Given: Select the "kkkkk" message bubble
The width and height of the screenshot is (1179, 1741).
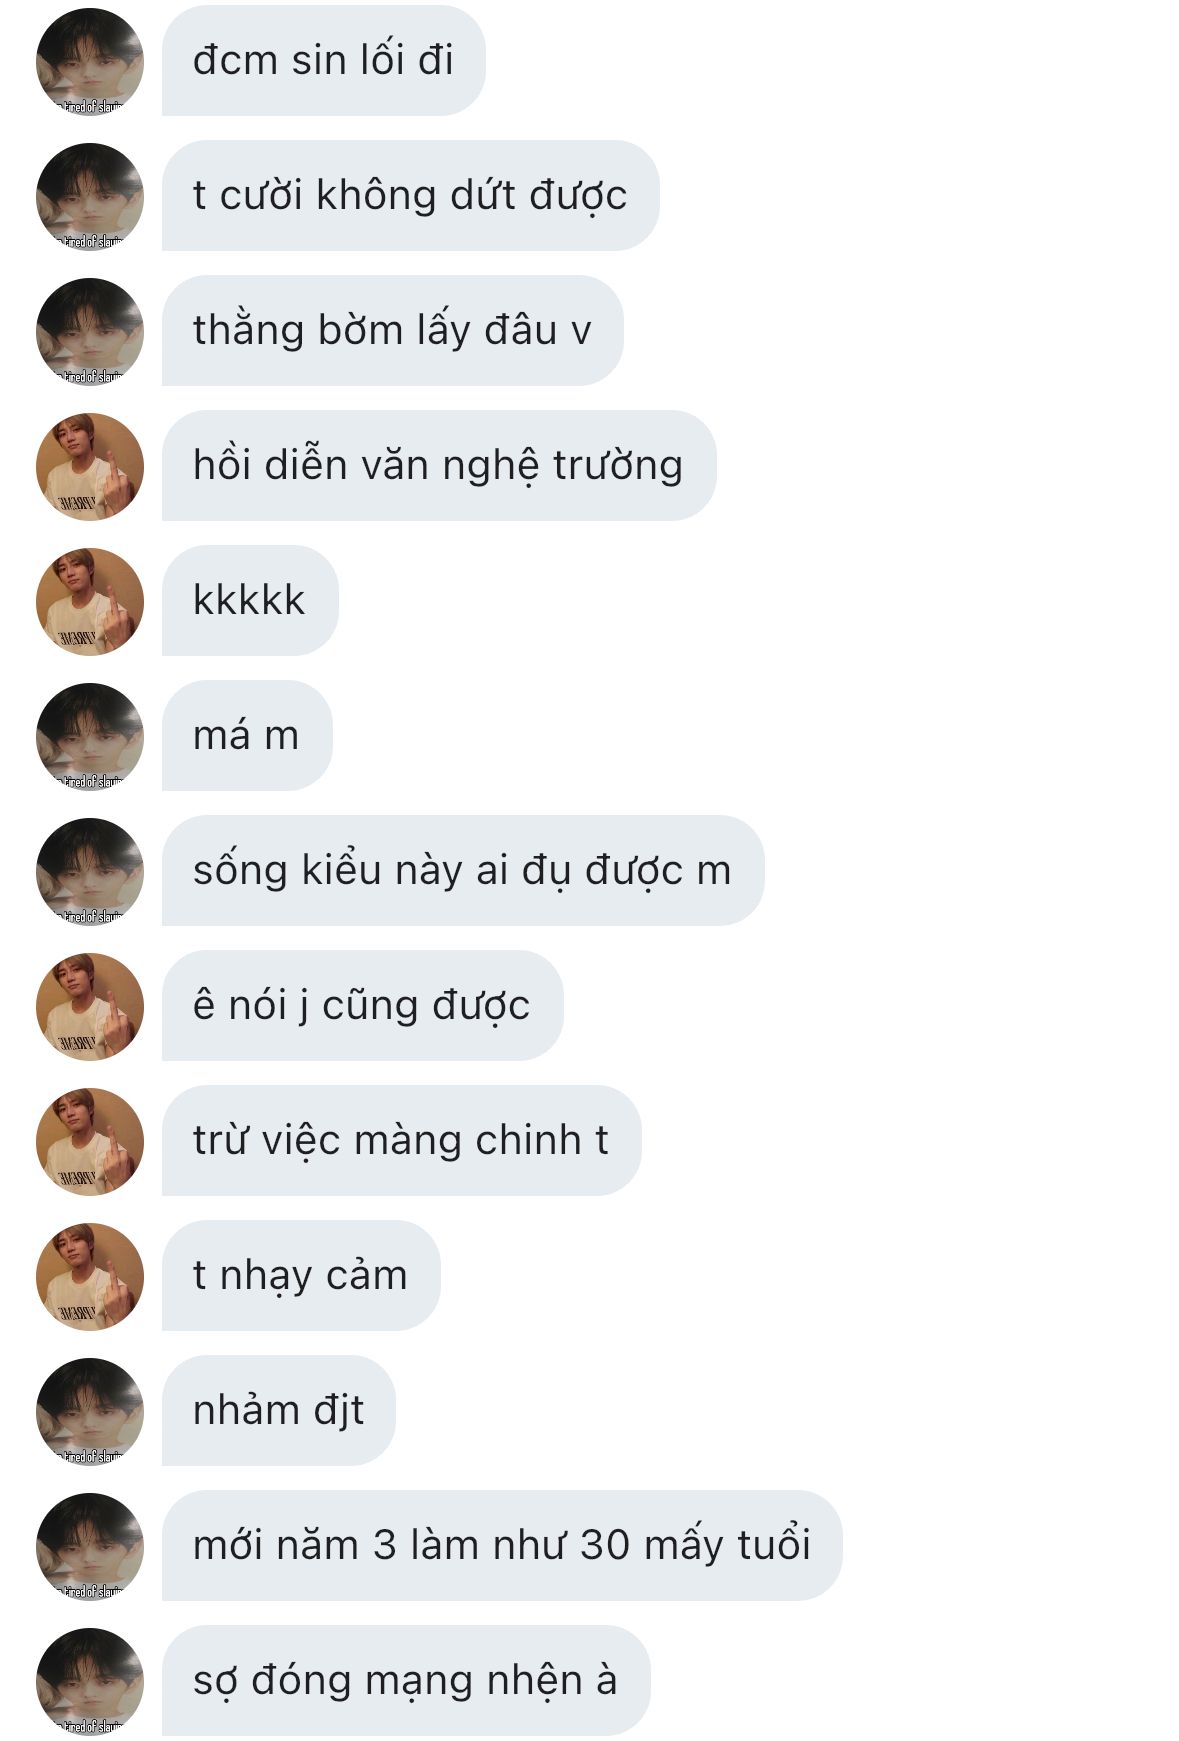Looking at the screenshot, I should (x=250, y=601).
